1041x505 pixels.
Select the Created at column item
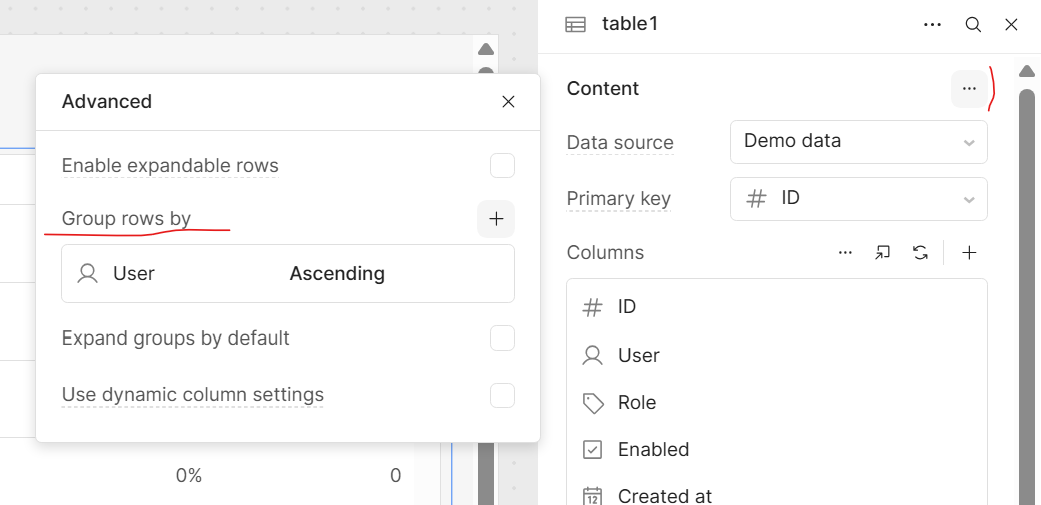(x=777, y=495)
